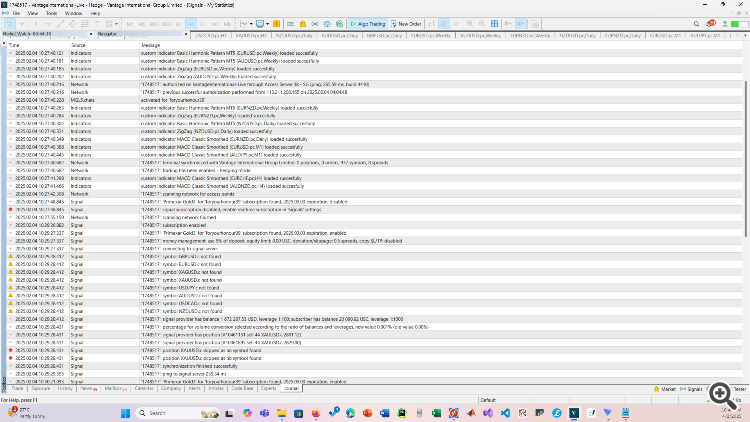Select the H1 timeframe
The image size is (750, 422).
coord(178,24)
